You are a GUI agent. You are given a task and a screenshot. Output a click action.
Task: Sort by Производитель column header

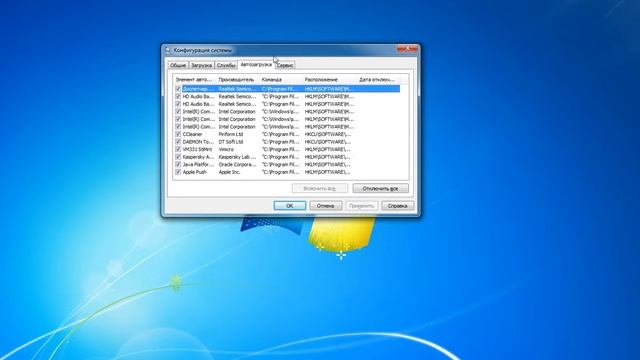tap(238, 80)
